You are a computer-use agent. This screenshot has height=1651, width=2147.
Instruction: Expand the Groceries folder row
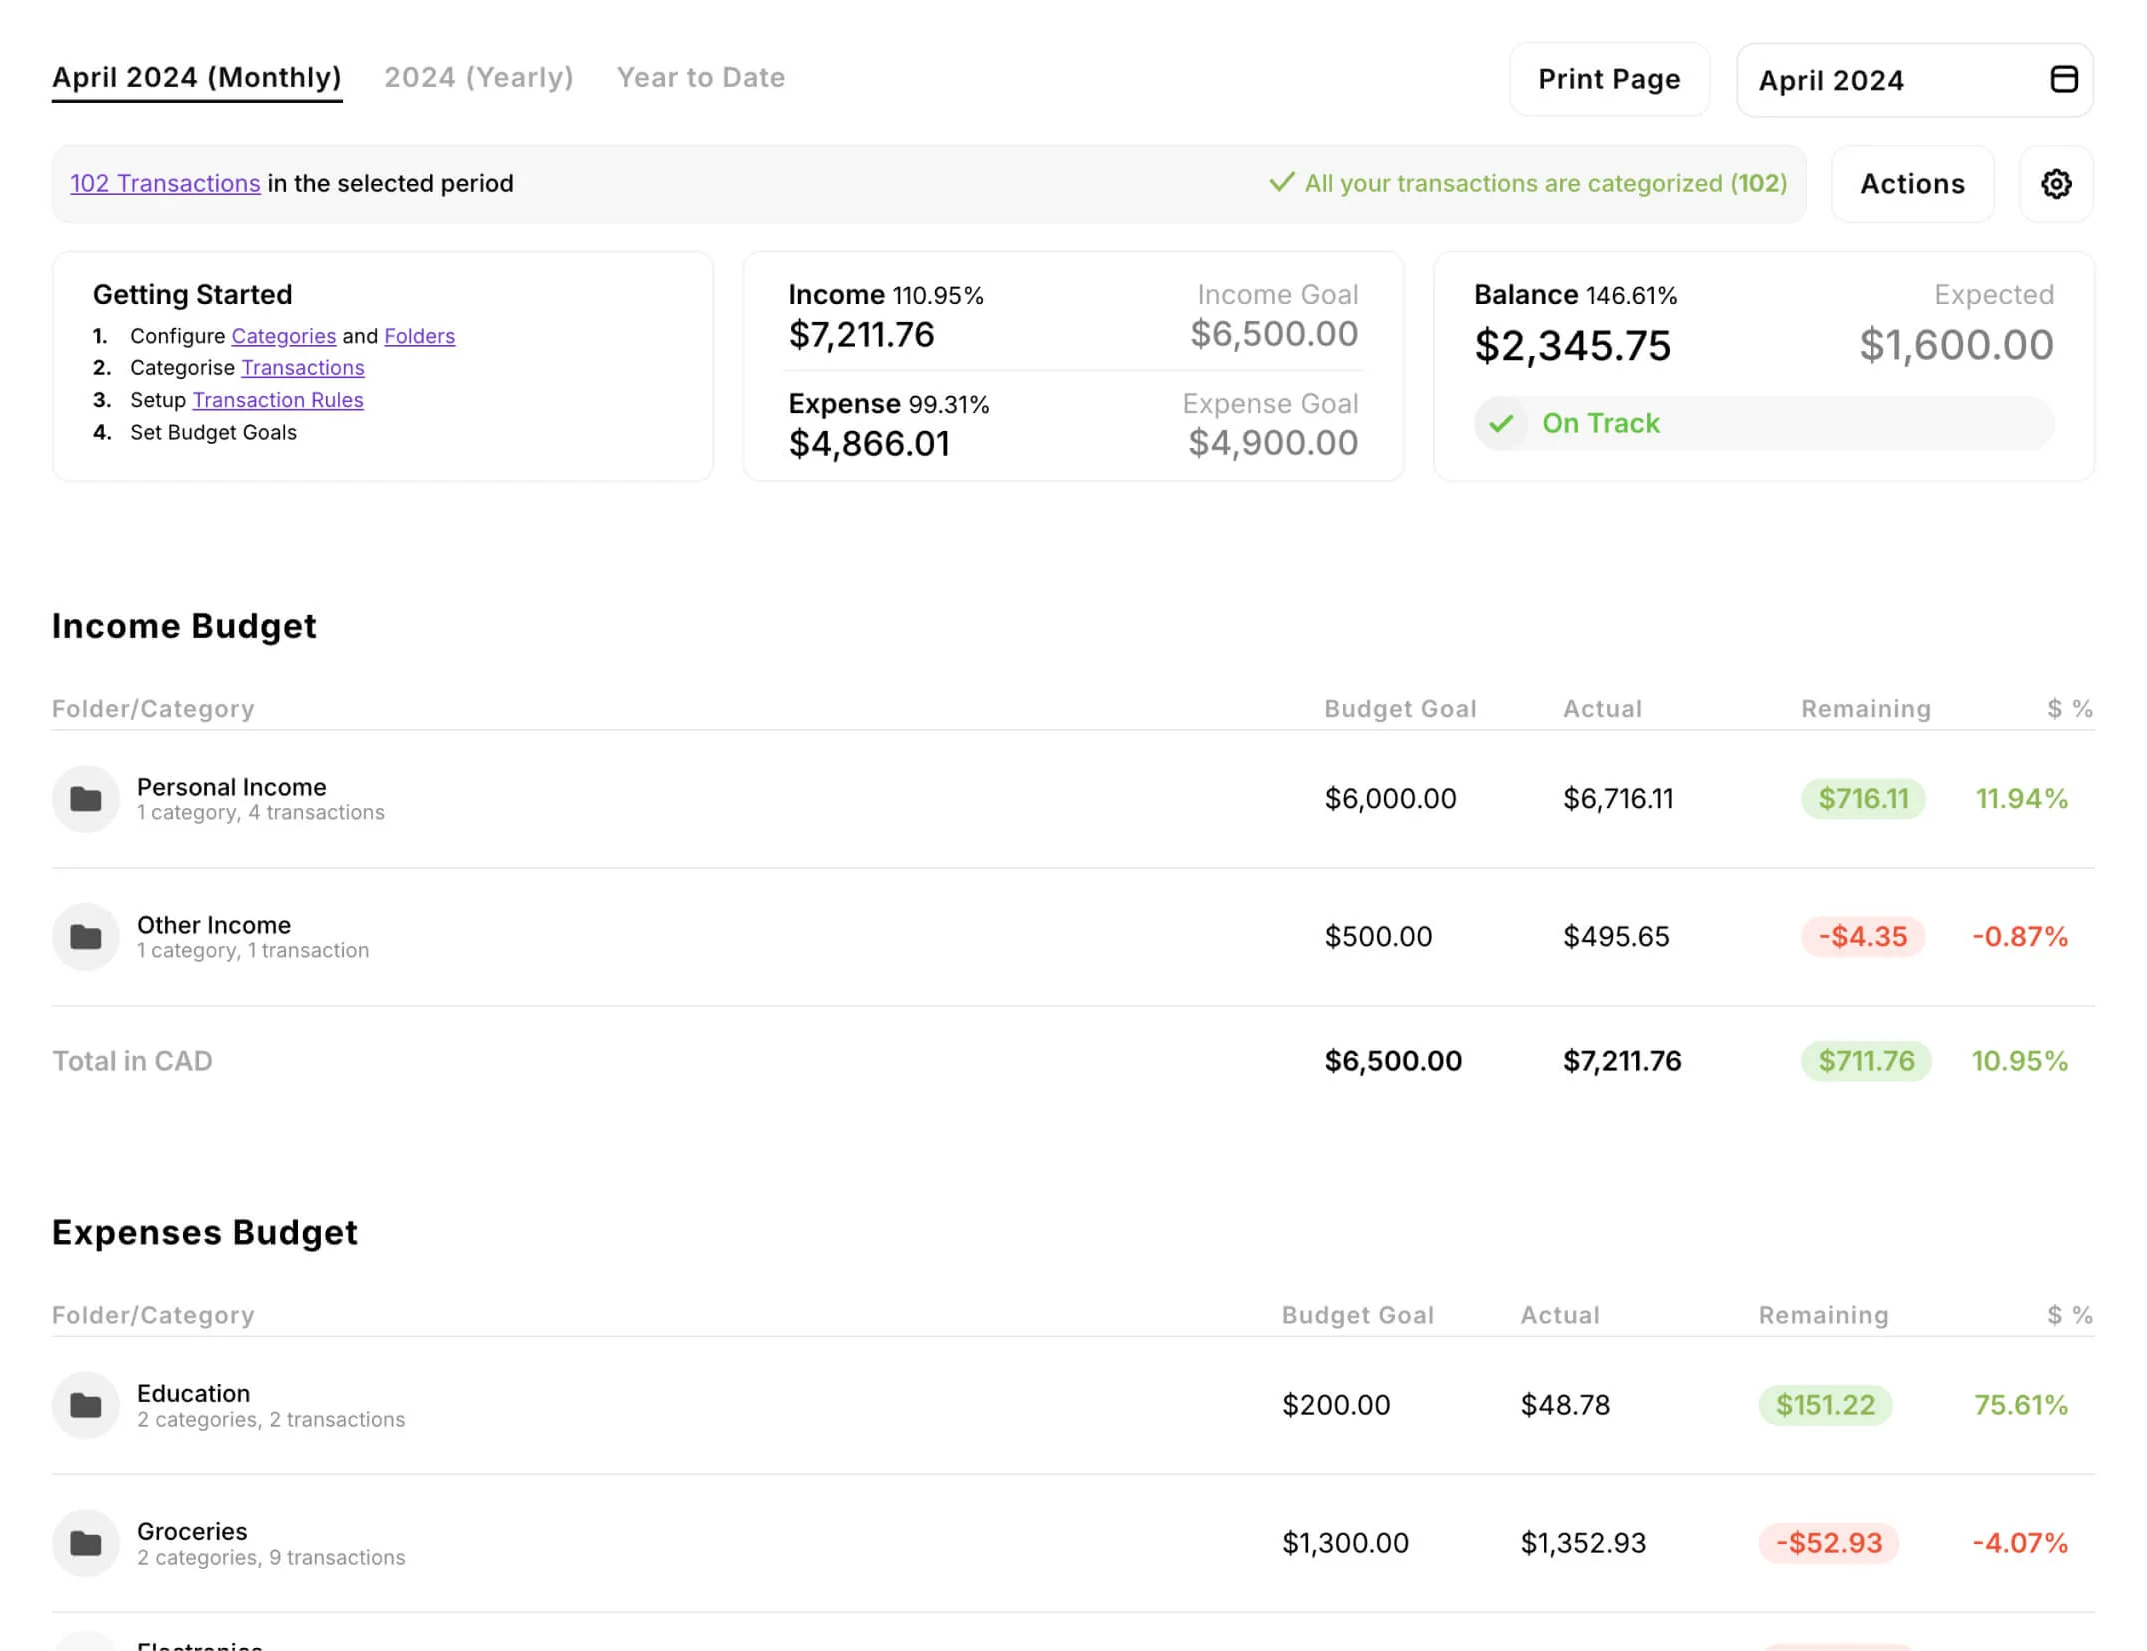point(192,1532)
